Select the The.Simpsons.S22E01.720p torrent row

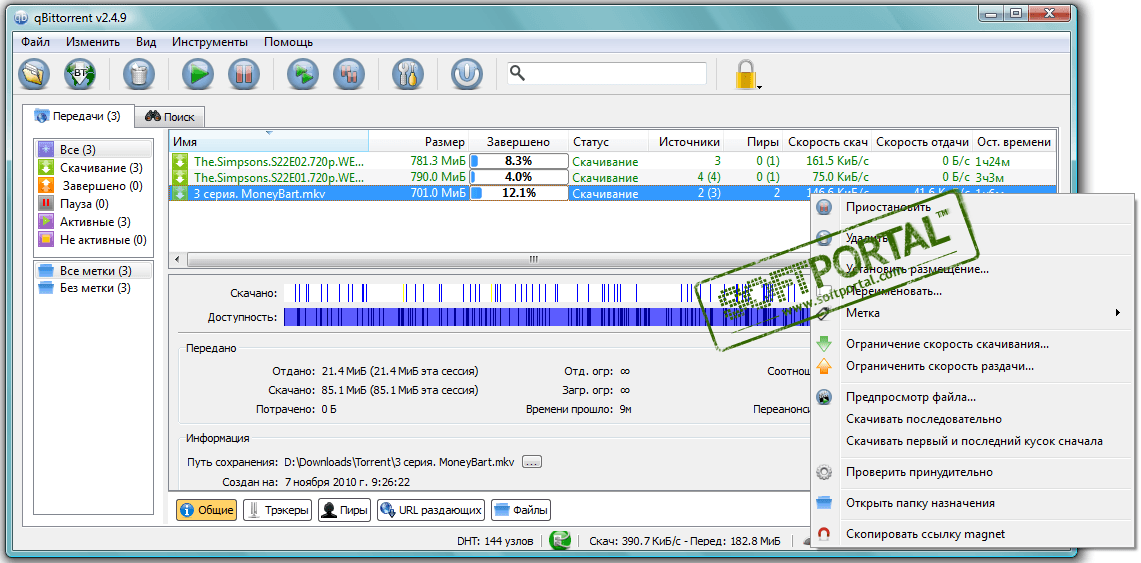(611, 177)
